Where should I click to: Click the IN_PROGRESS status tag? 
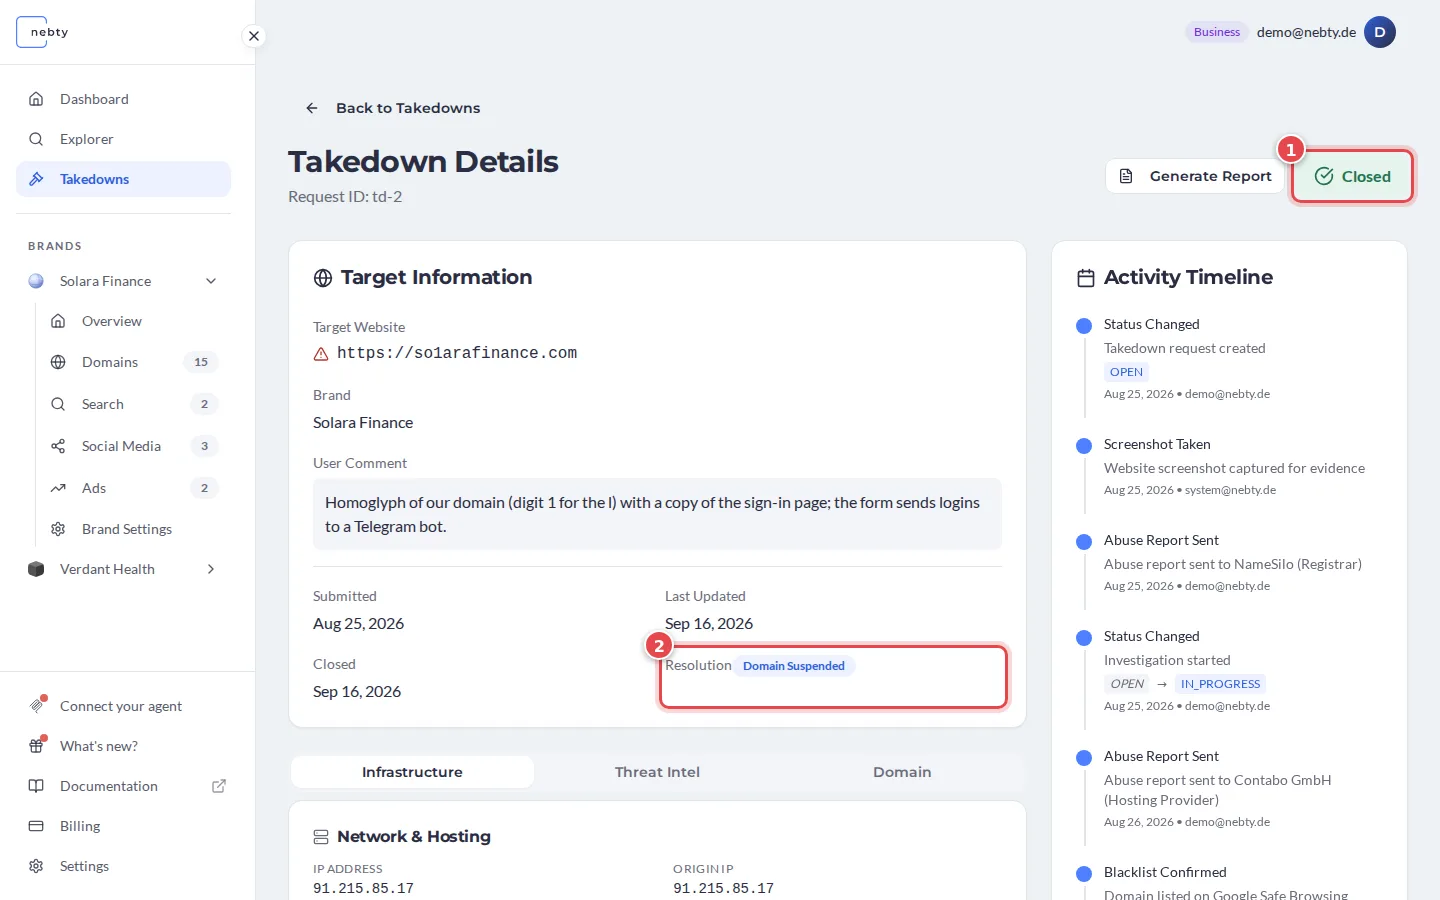point(1220,684)
